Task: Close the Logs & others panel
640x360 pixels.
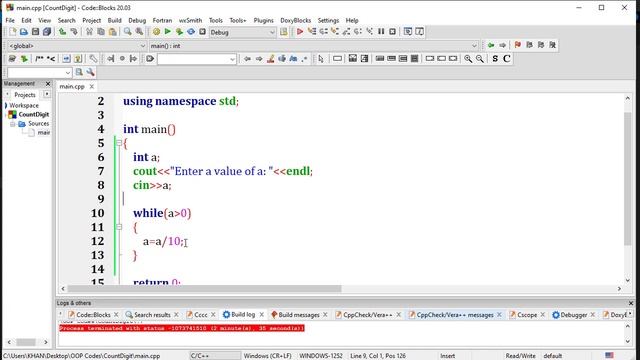Action: pyautogui.click(x=631, y=303)
